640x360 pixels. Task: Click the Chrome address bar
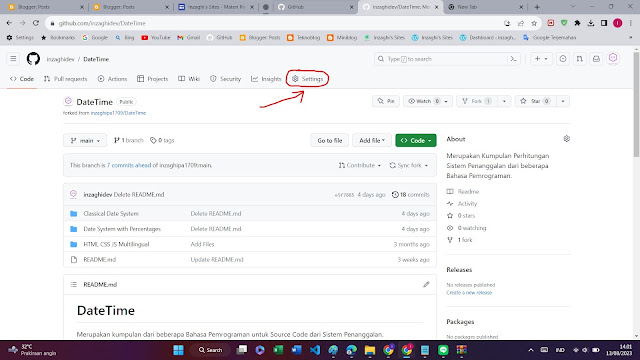278,23
